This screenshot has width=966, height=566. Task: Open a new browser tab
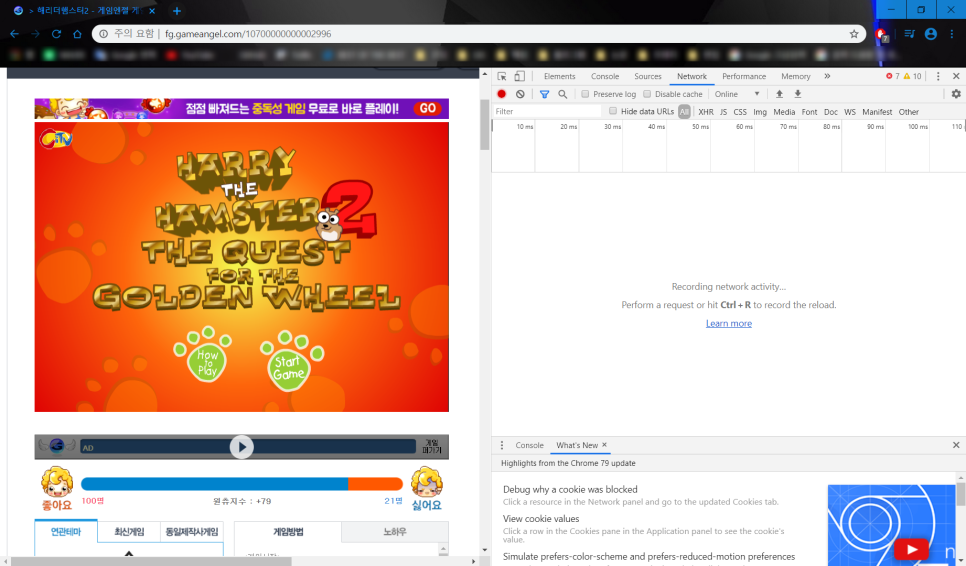[x=176, y=10]
